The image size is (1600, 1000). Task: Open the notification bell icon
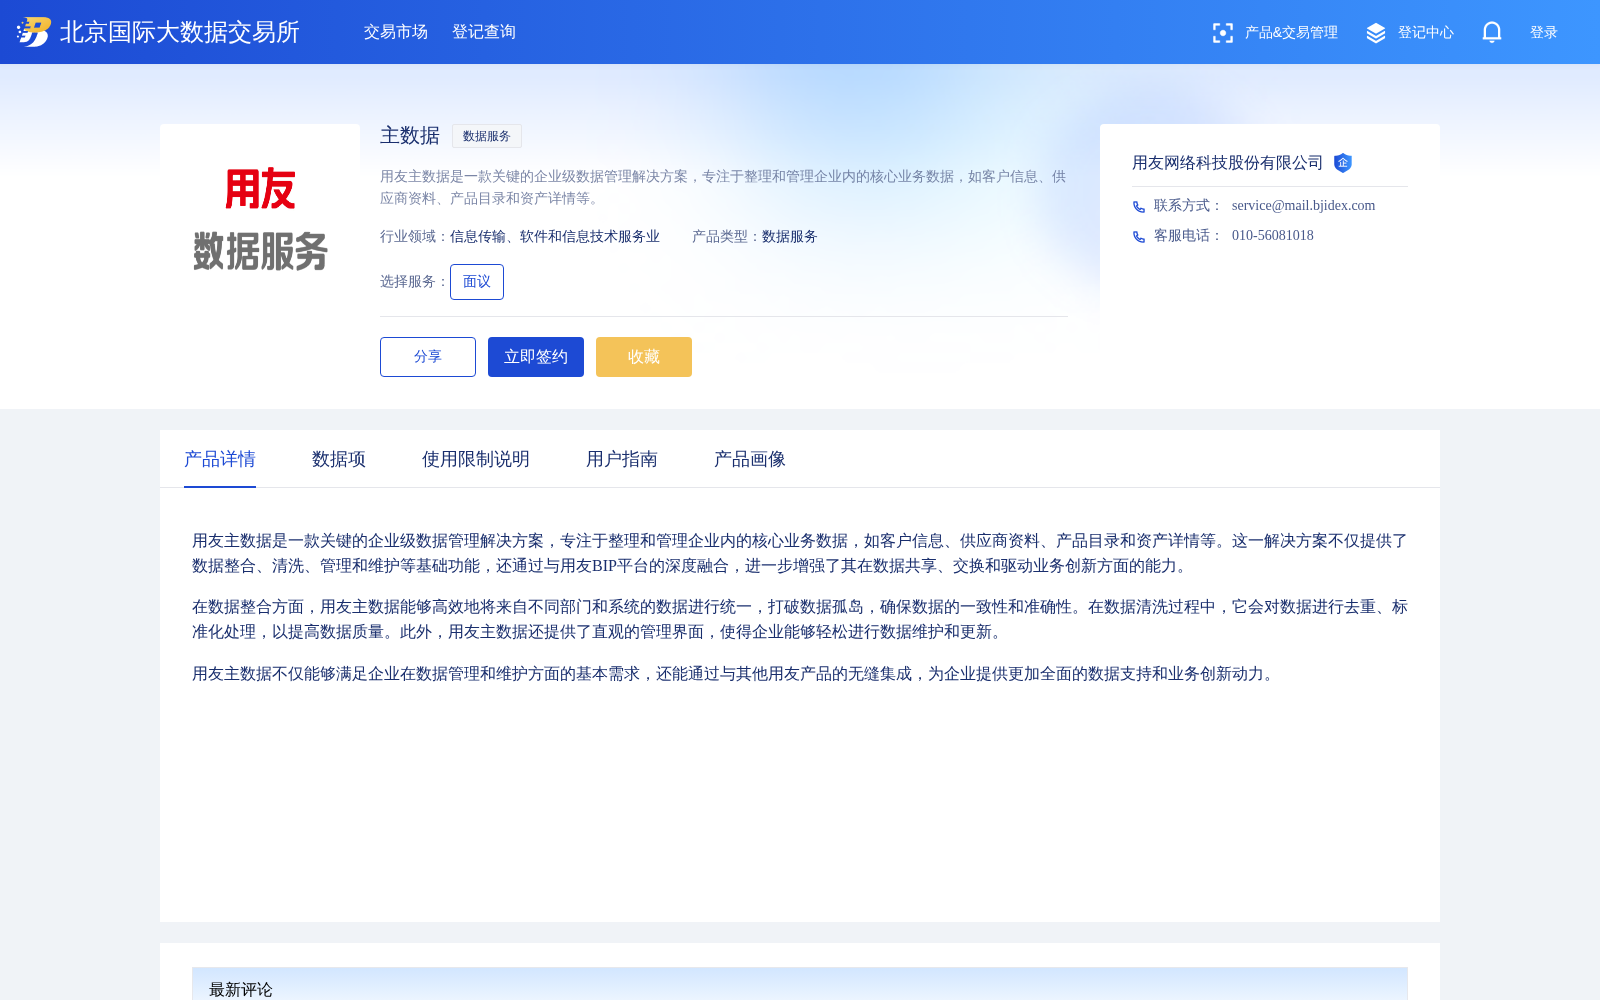point(1491,32)
